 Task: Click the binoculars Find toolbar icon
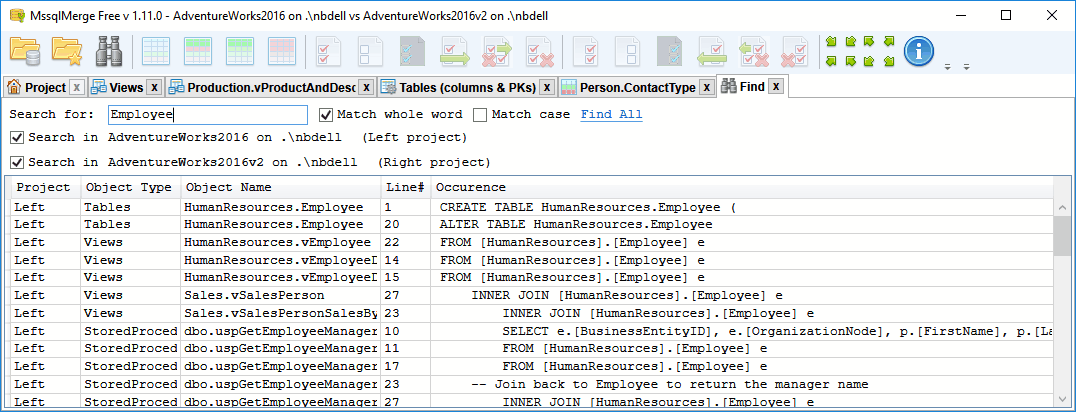[109, 52]
